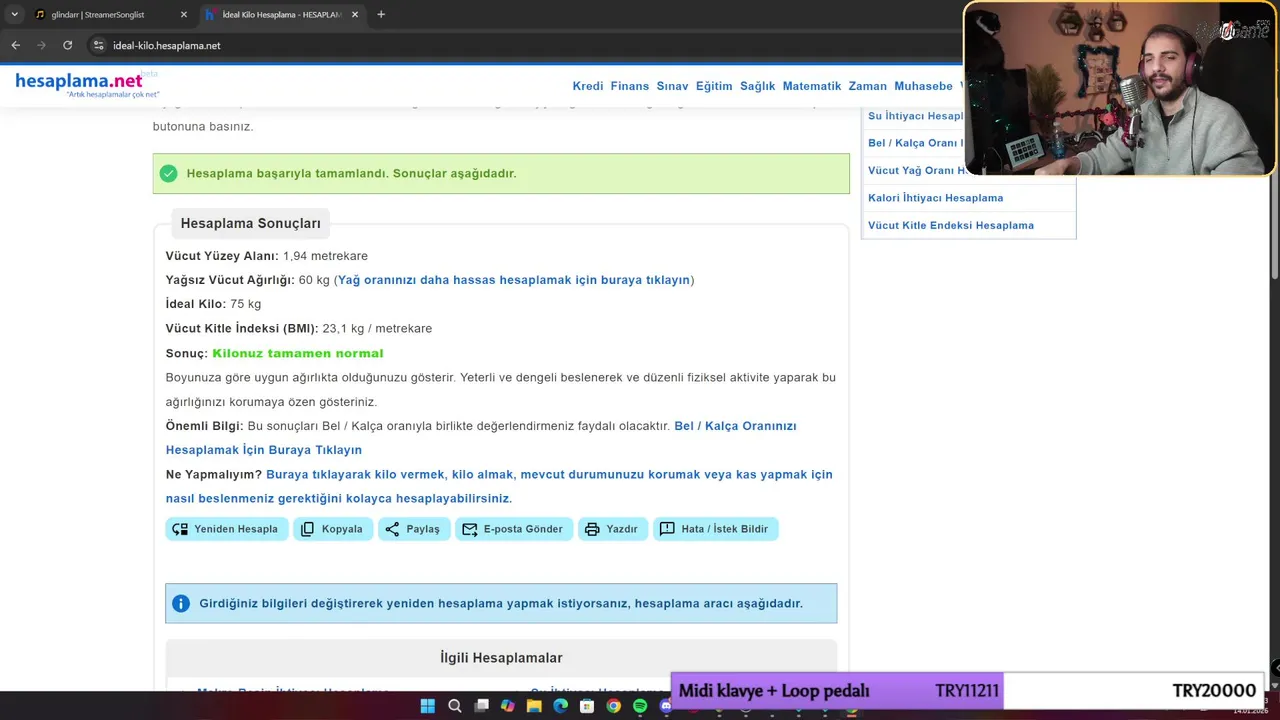Image resolution: width=1280 pixels, height=720 pixels.
Task: Open the Matematik menu
Action: click(812, 86)
